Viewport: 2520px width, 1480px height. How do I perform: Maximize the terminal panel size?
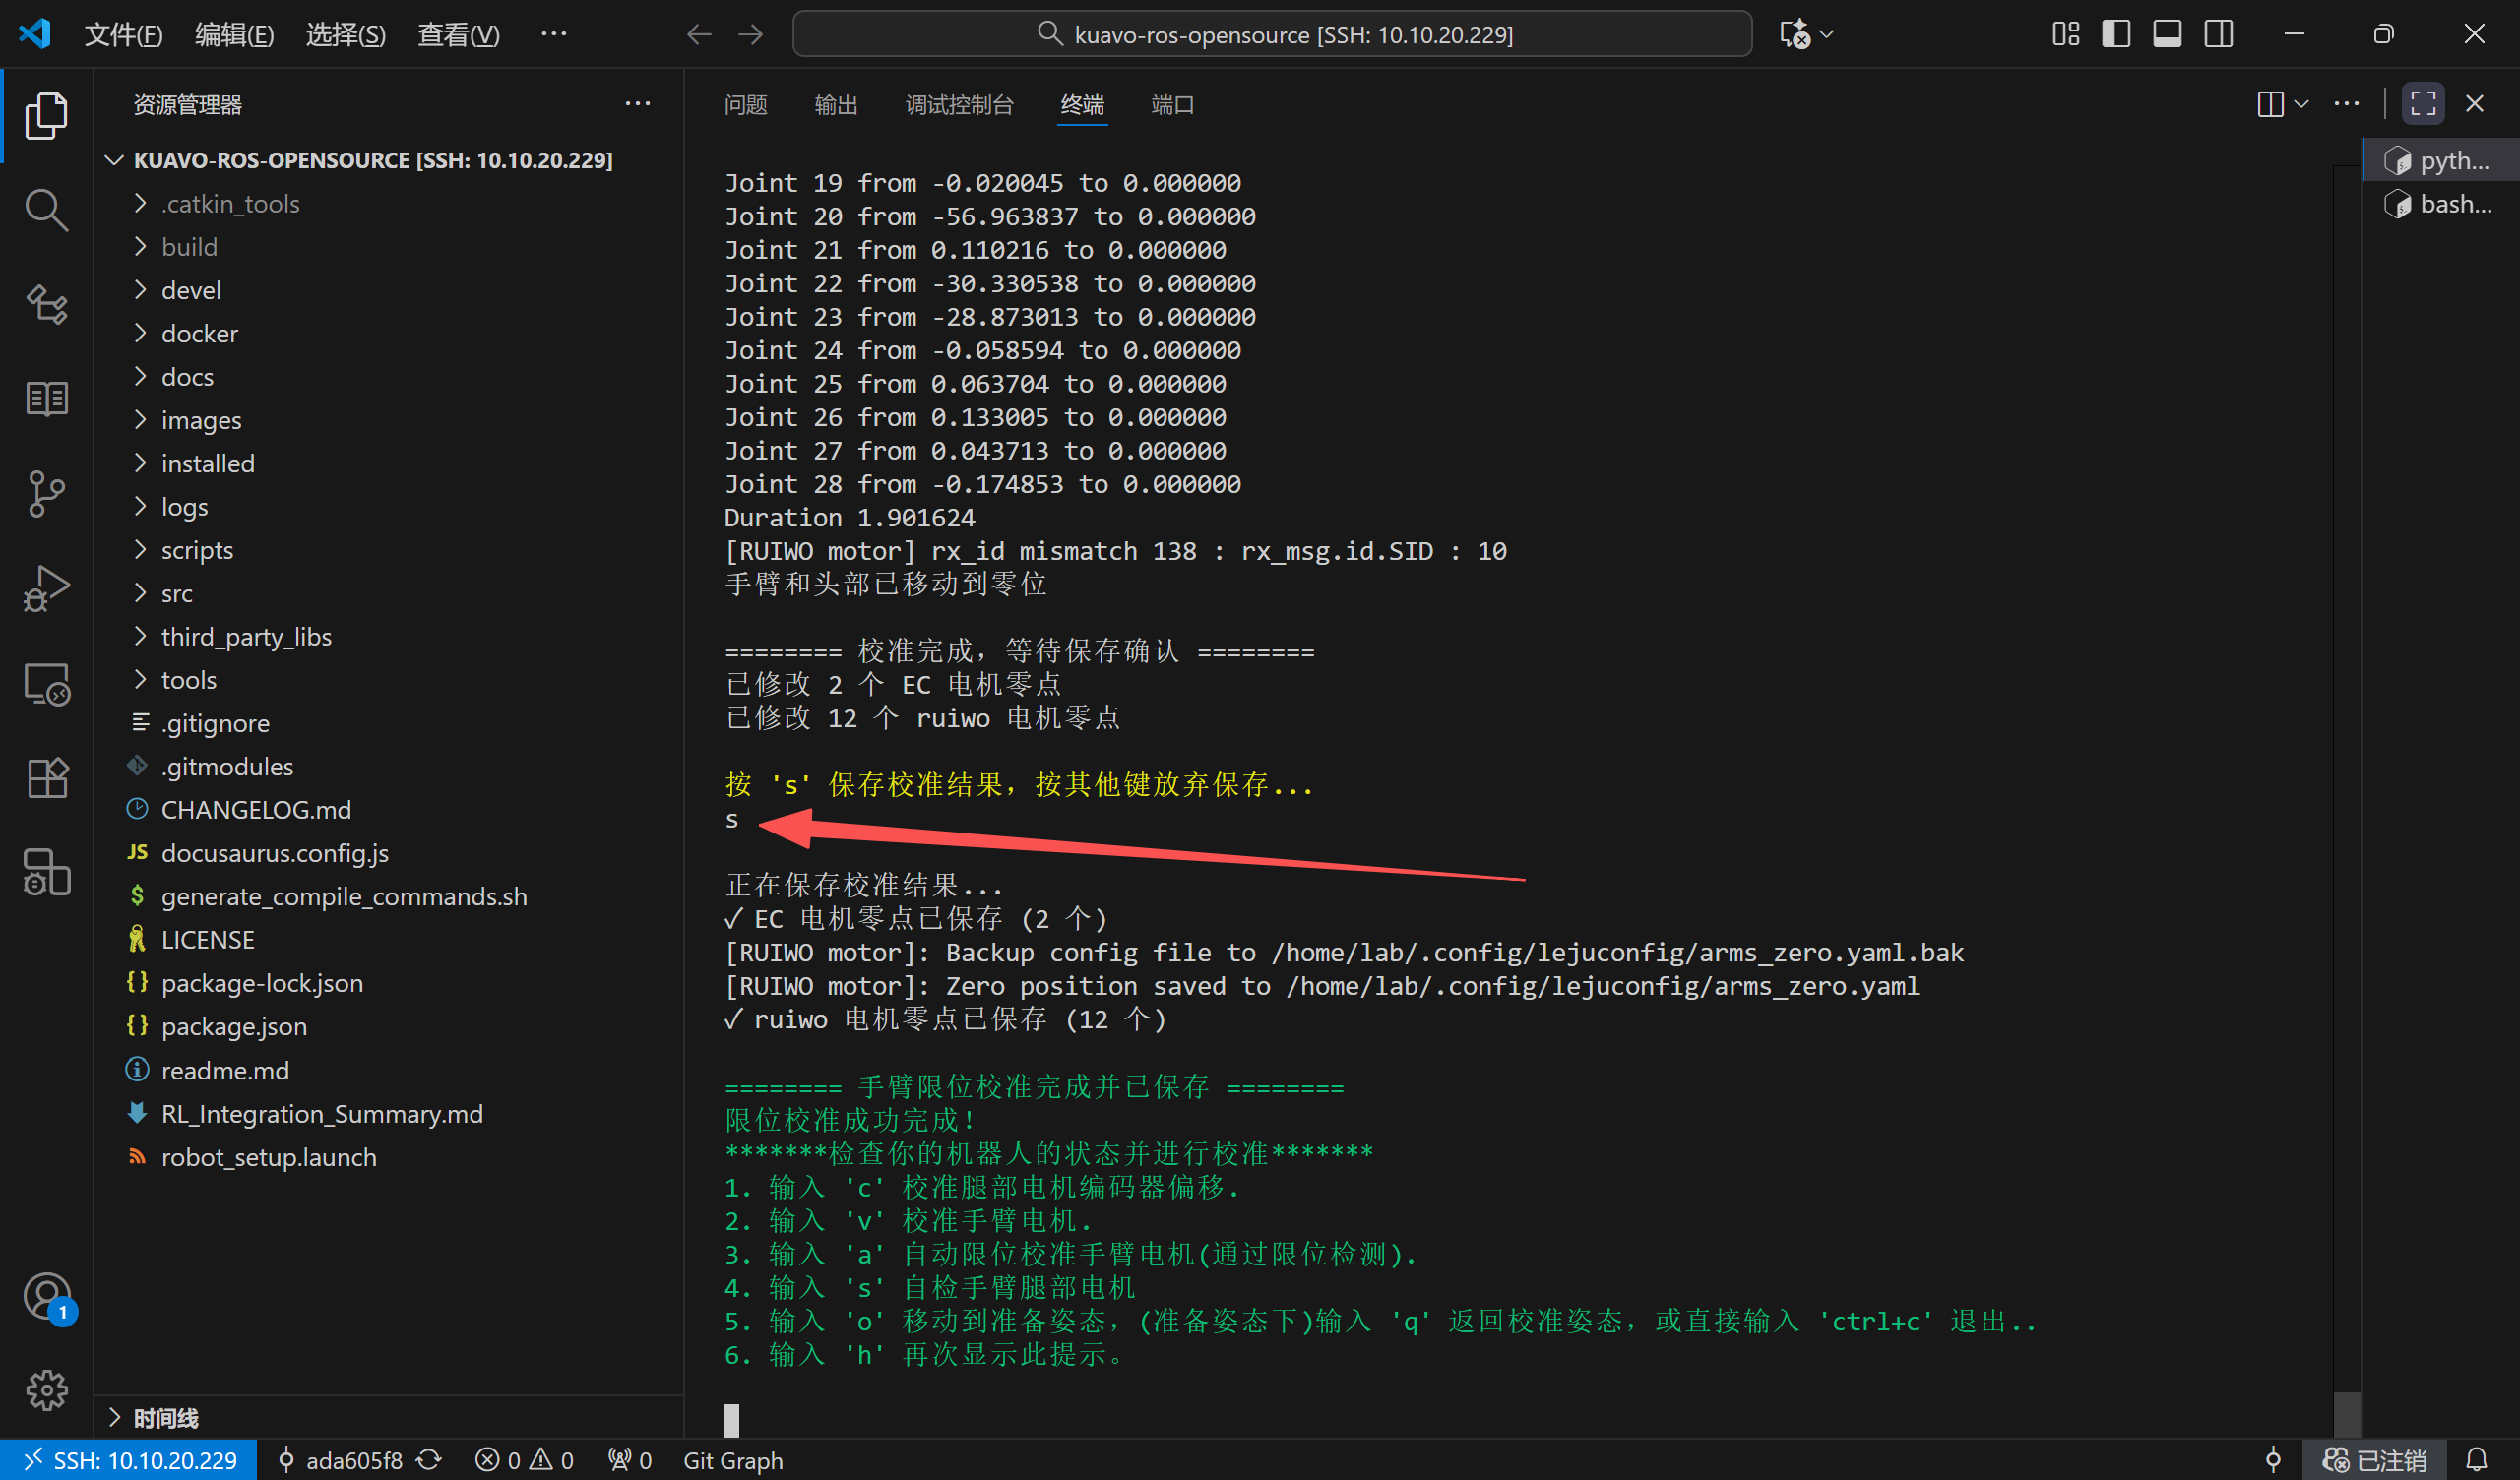[2423, 104]
